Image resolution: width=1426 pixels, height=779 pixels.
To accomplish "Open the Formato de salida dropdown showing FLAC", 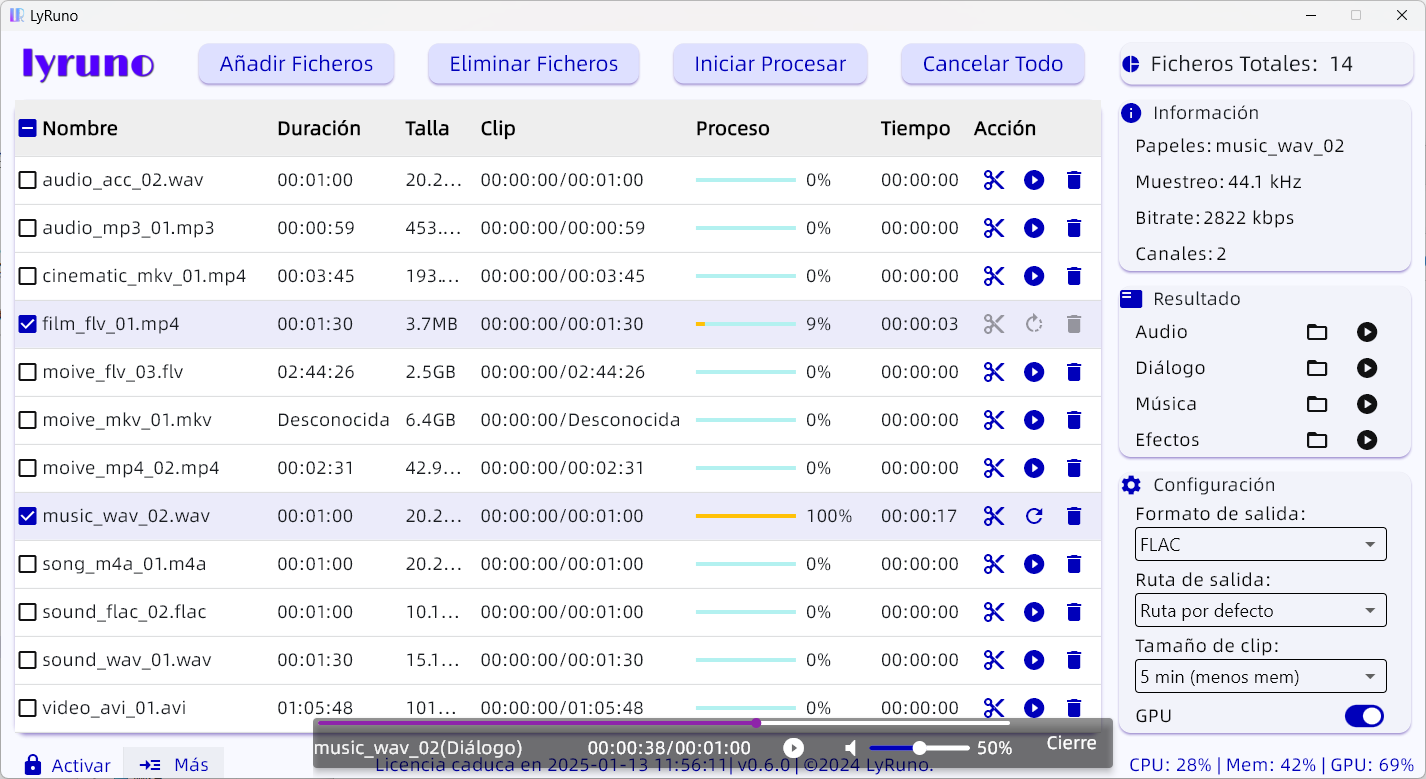I will click(x=1260, y=544).
